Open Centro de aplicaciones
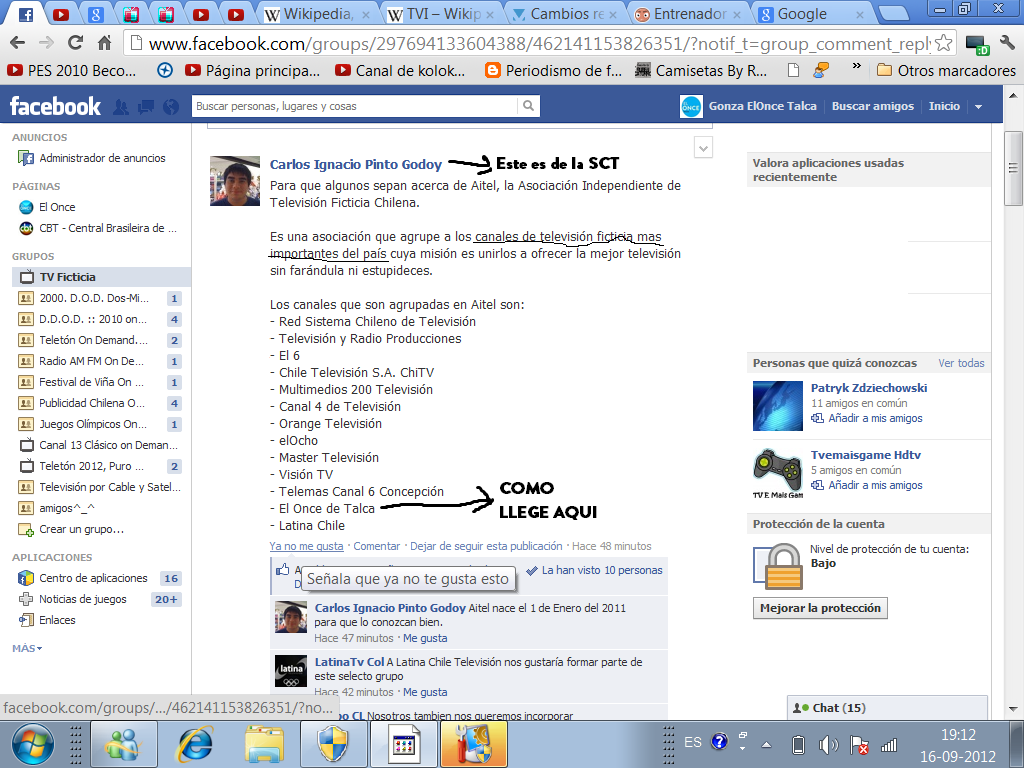Viewport: 1024px width, 768px height. point(93,578)
